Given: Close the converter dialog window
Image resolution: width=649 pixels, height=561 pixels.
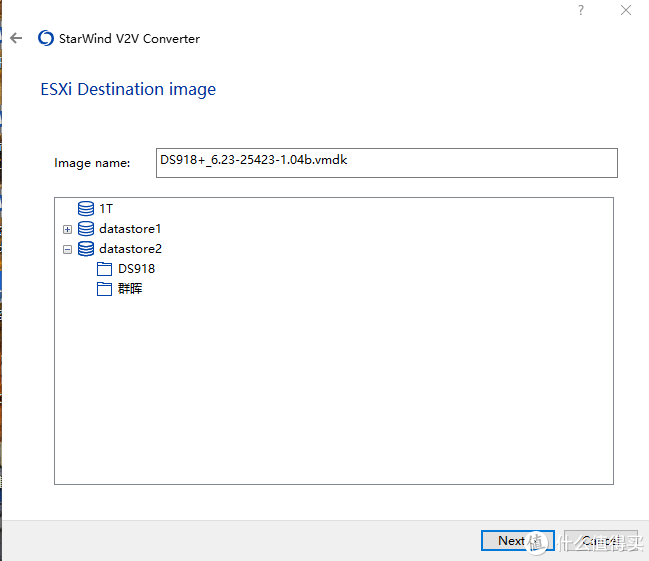Looking at the screenshot, I should click(625, 10).
